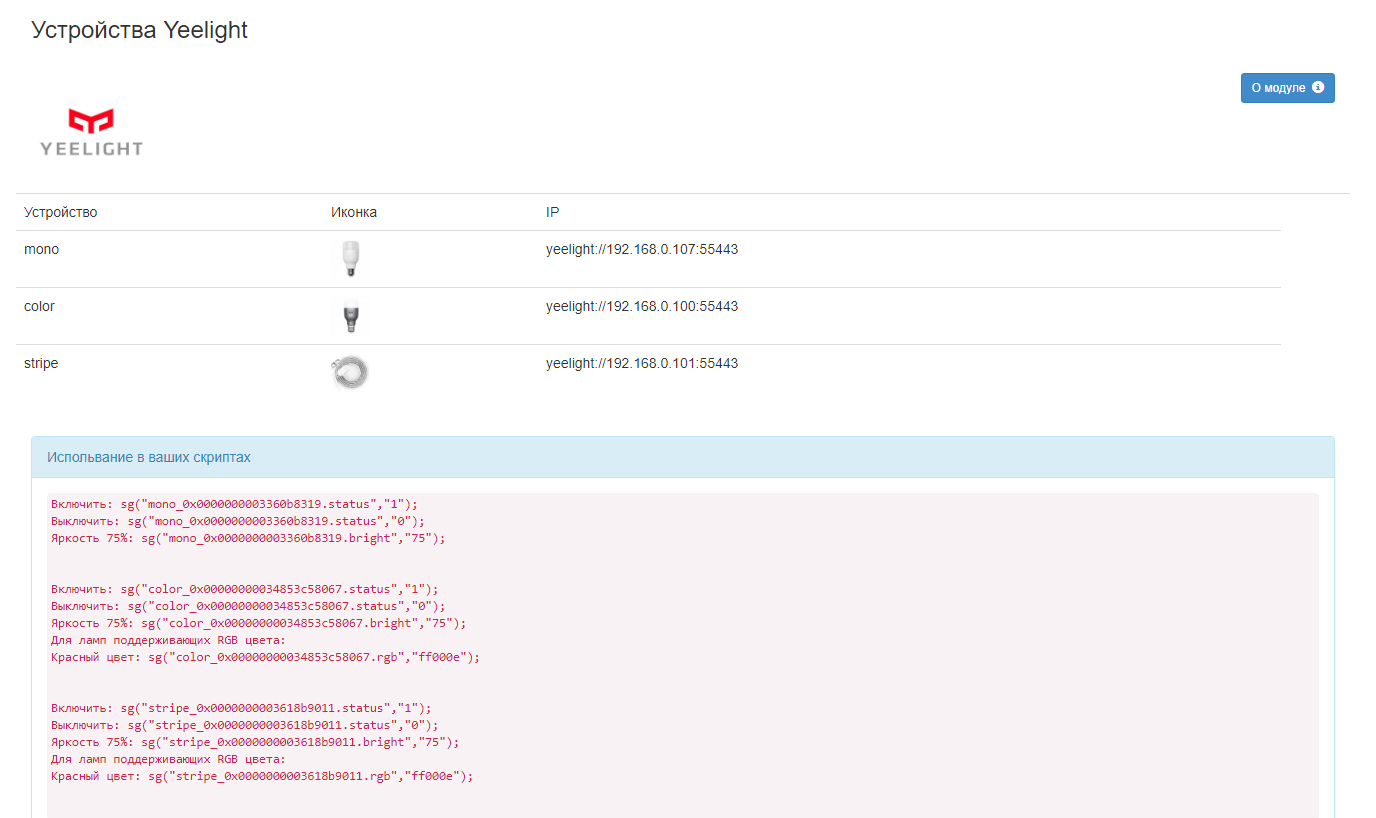Select the 'color' device name
The height and width of the screenshot is (818, 1376).
[39, 306]
